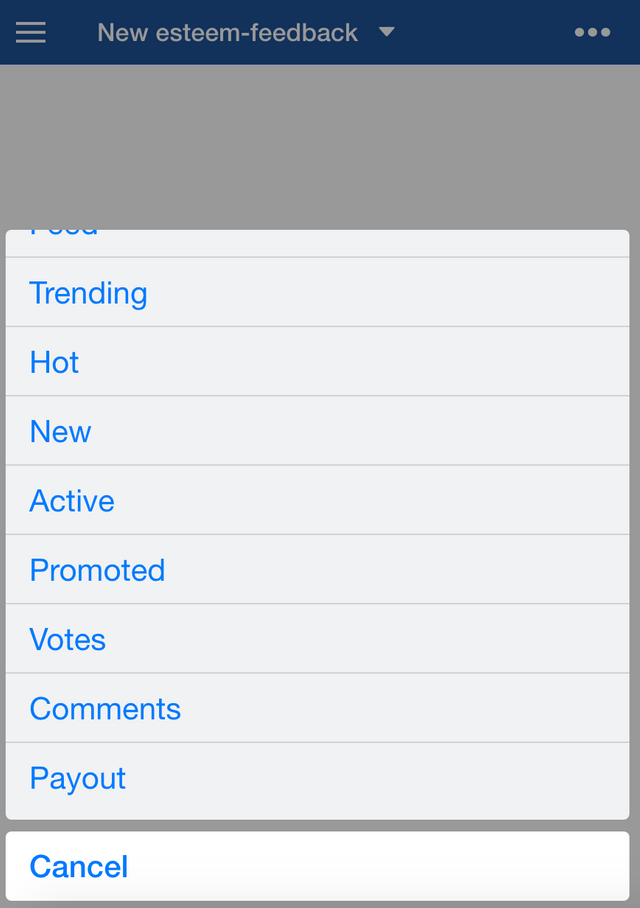Tap the New esteem-feedback title text
This screenshot has width=640, height=908.
point(227,32)
